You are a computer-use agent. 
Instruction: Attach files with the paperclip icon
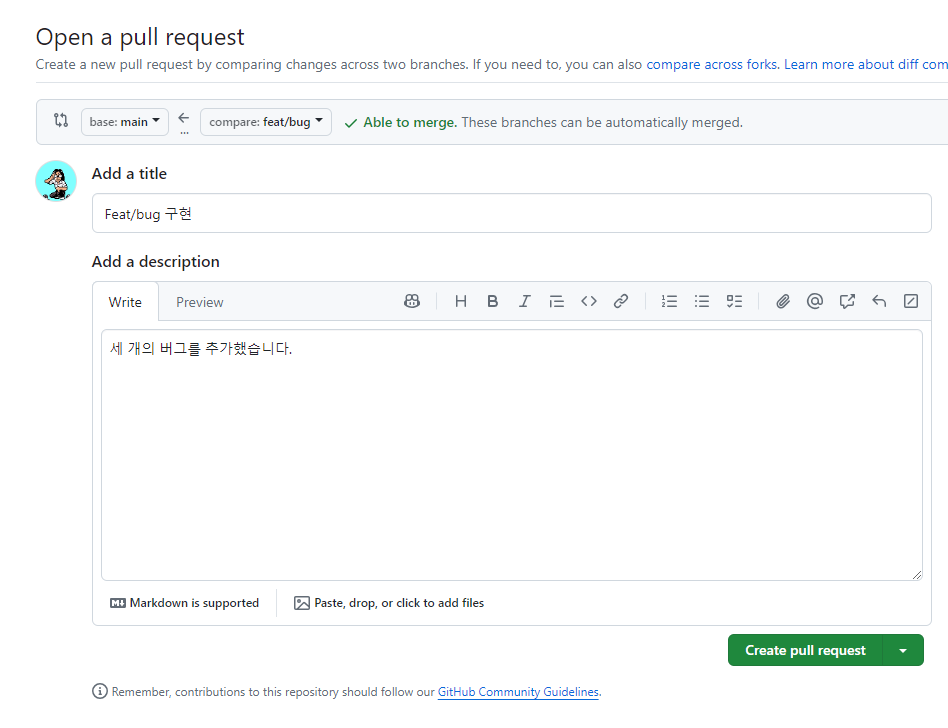click(x=783, y=300)
